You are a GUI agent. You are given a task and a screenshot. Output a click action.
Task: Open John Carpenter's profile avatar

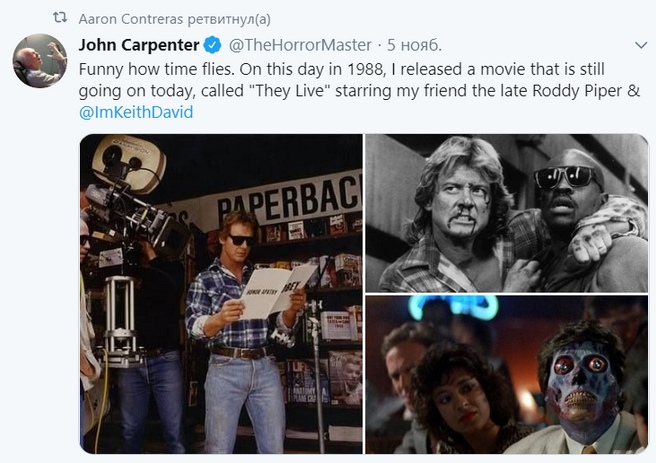[x=40, y=61]
